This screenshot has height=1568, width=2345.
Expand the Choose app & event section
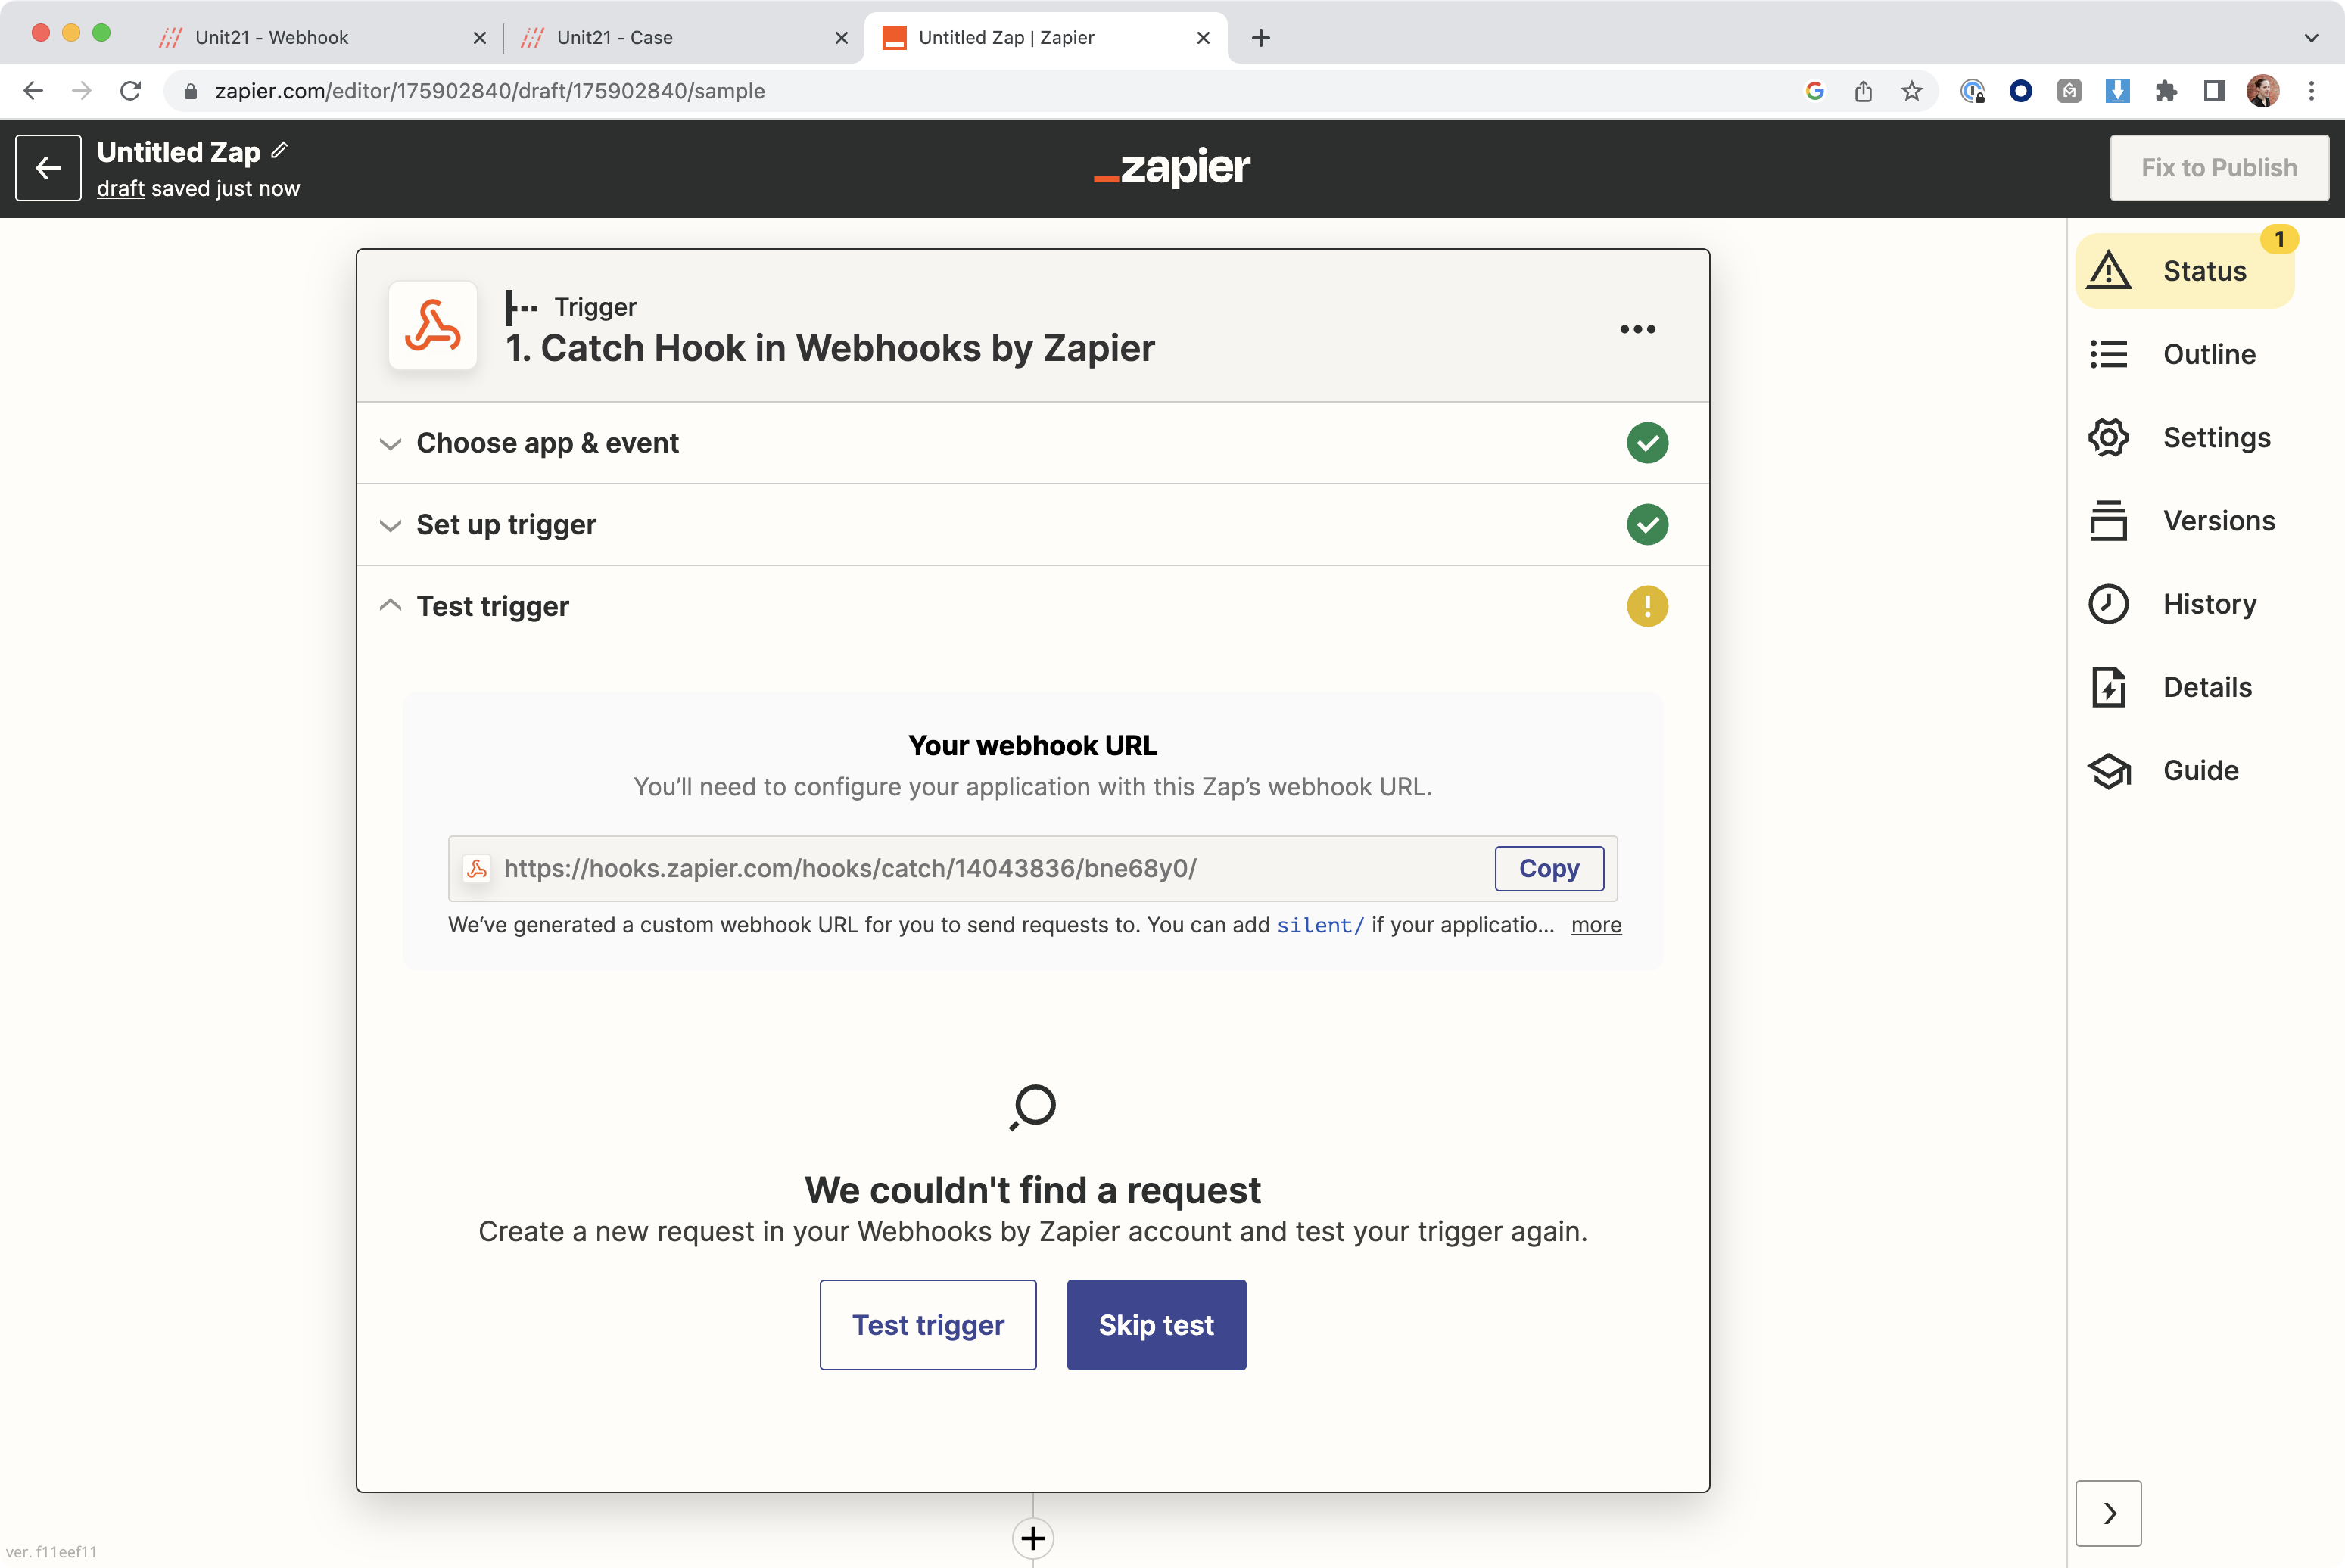(546, 443)
